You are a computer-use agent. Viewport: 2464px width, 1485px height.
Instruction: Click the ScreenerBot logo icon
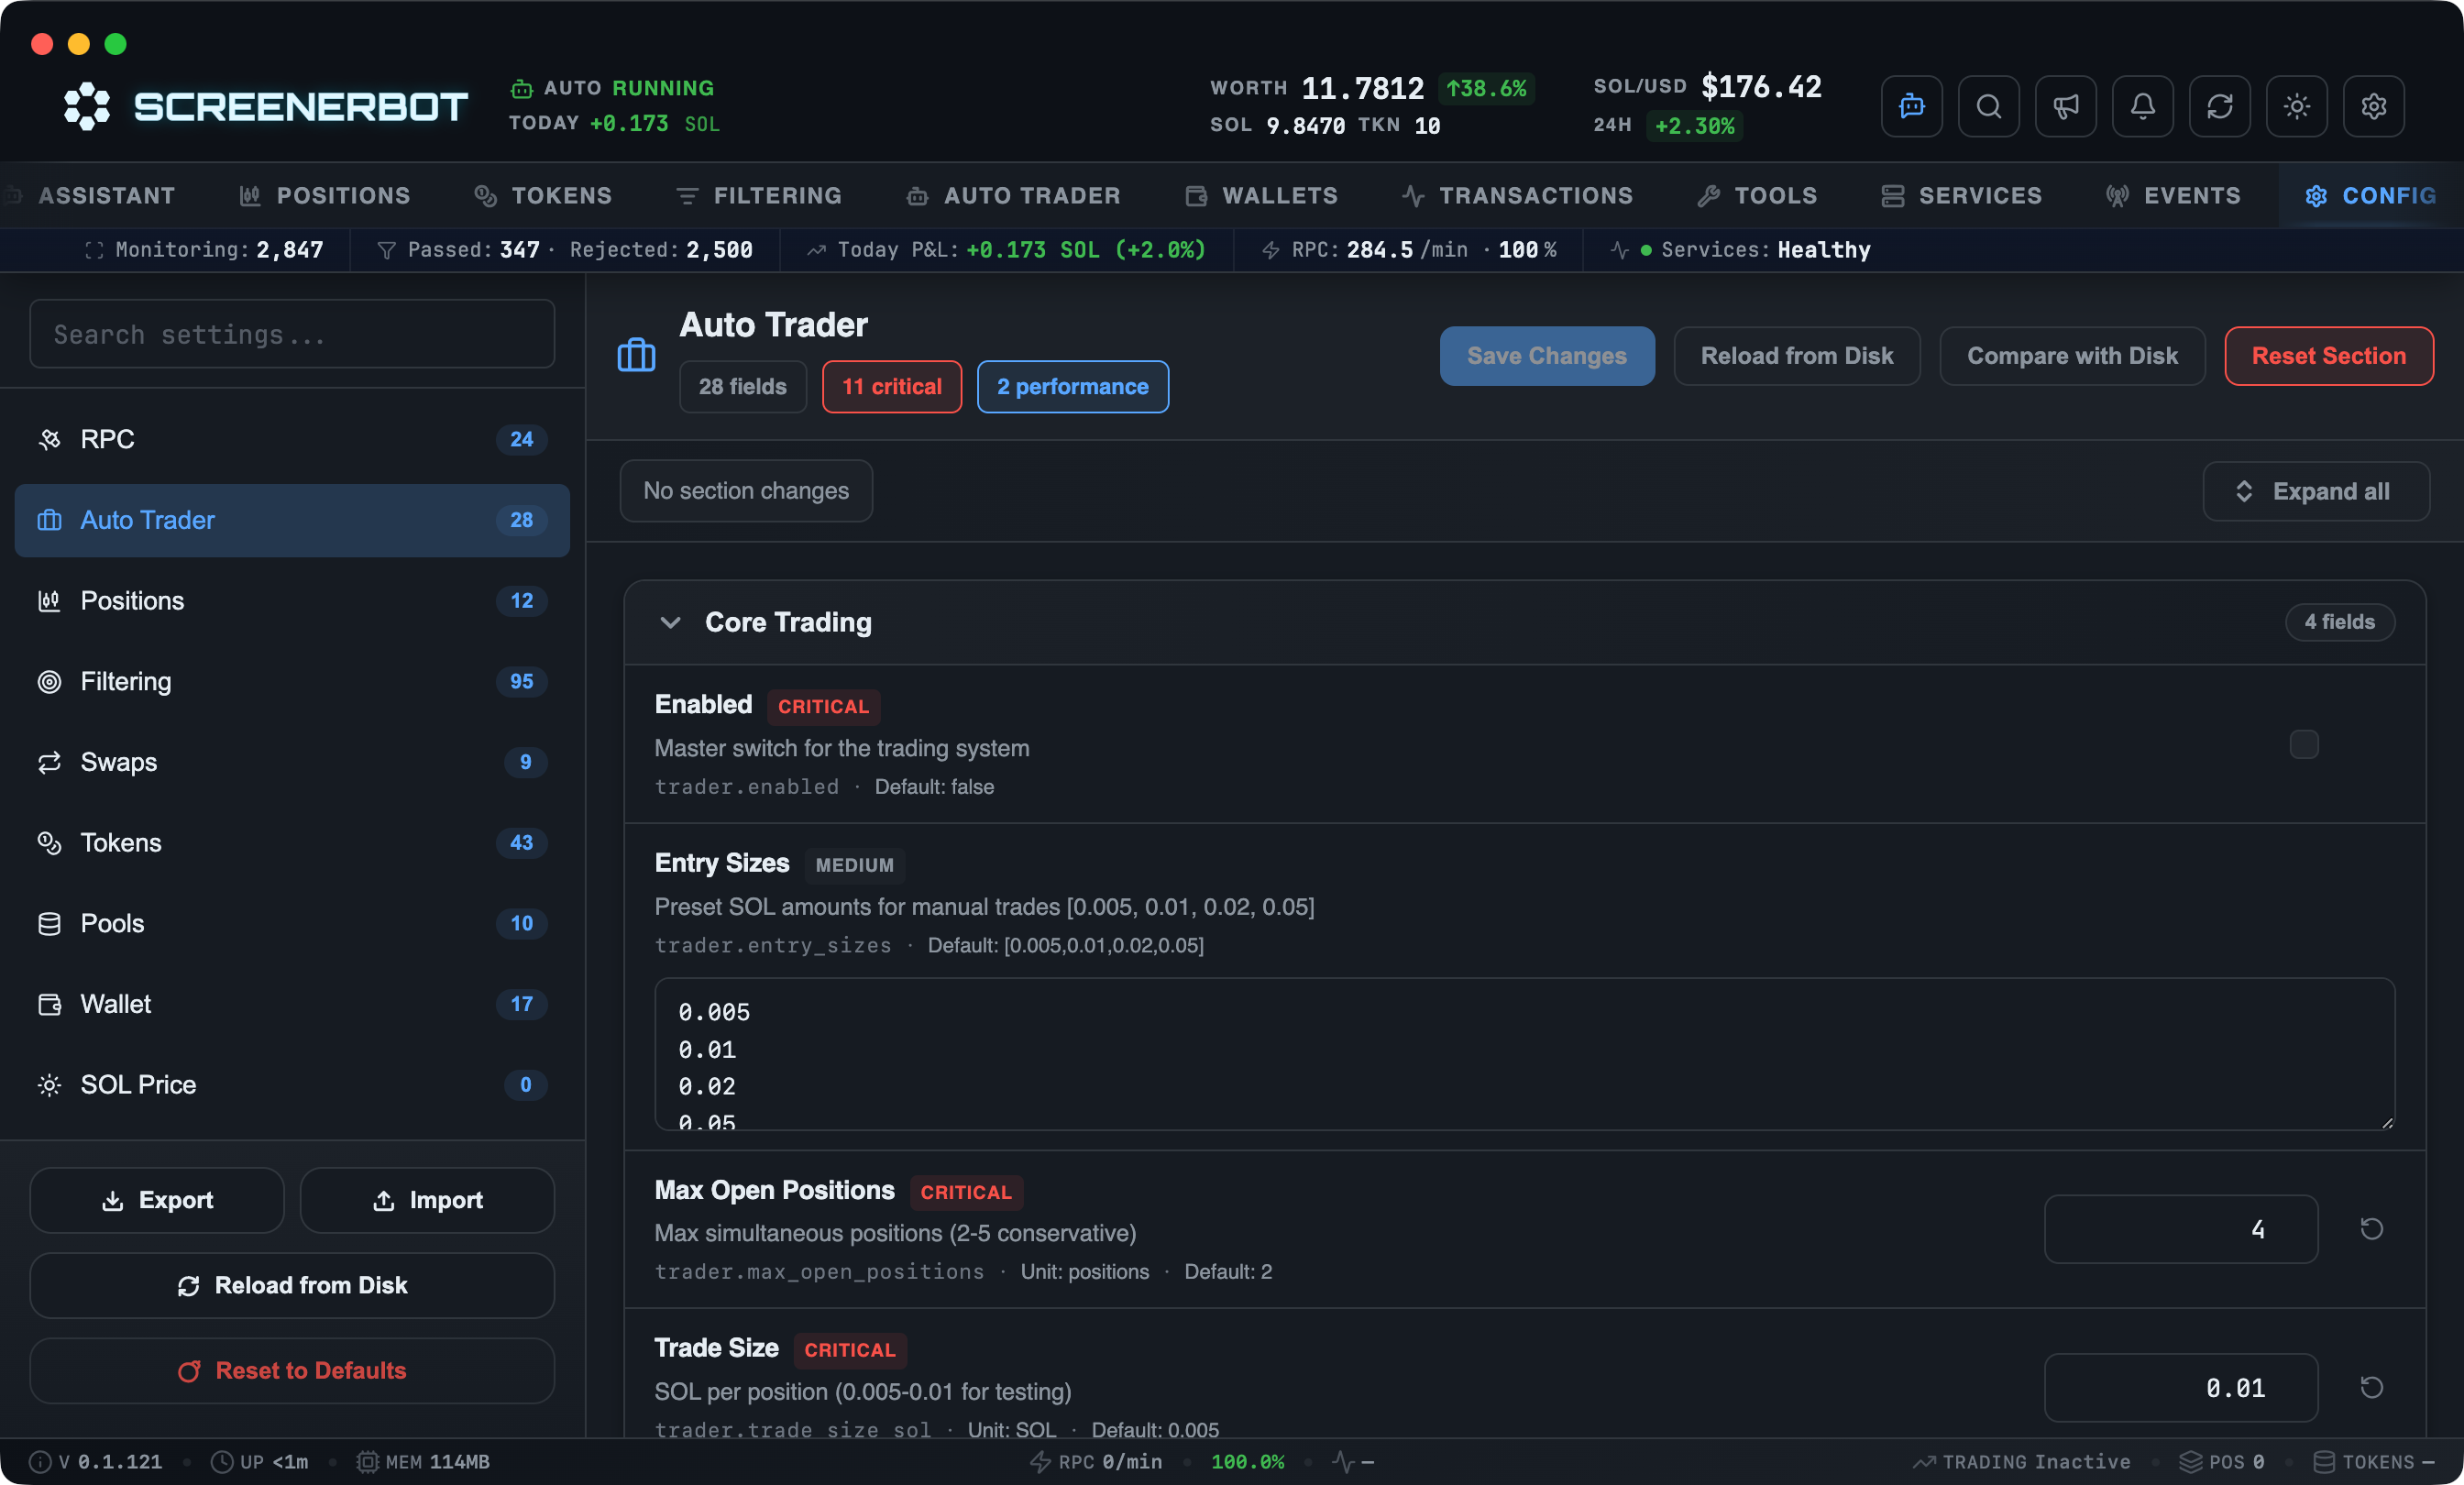tap(87, 106)
